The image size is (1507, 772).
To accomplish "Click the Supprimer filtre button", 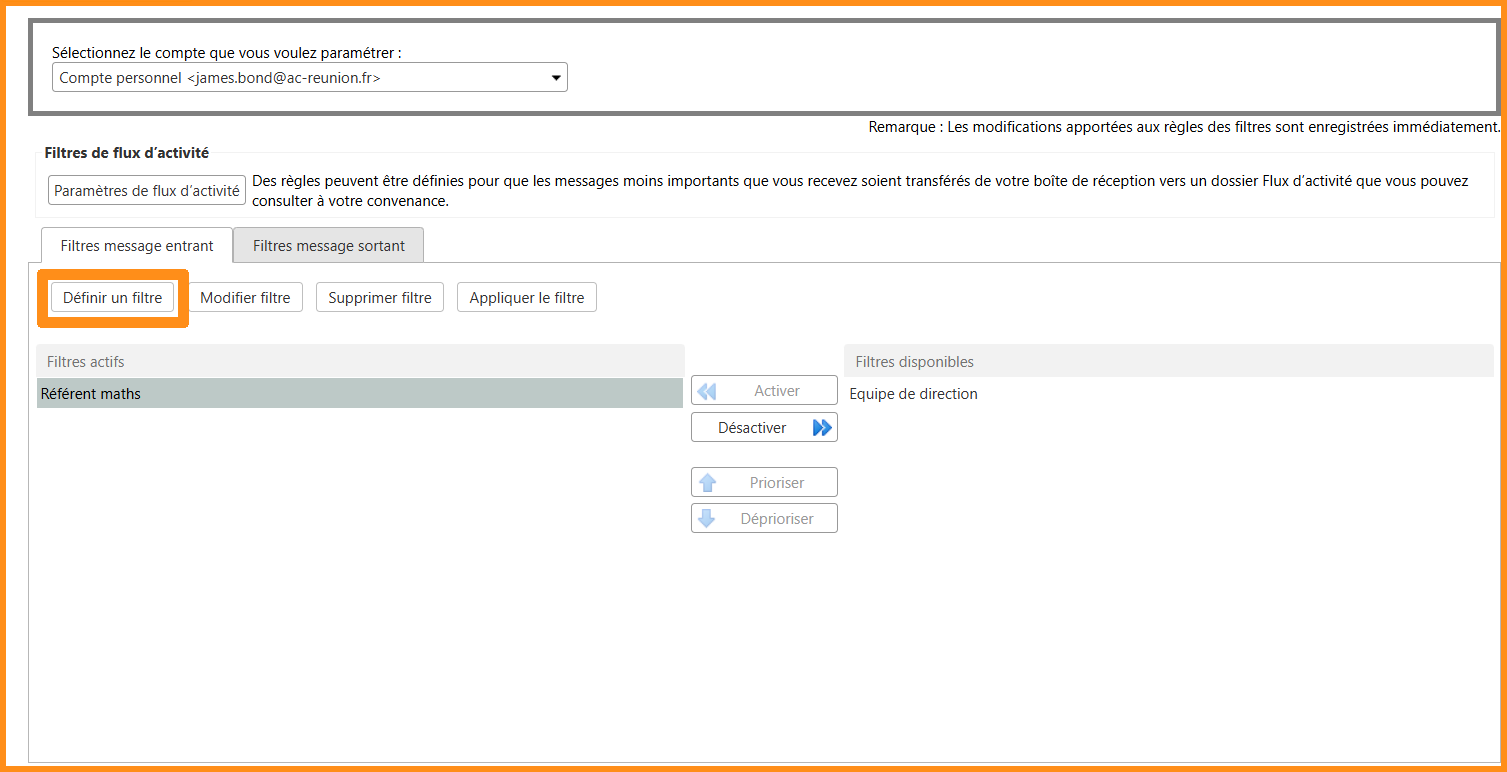I will tap(380, 298).
